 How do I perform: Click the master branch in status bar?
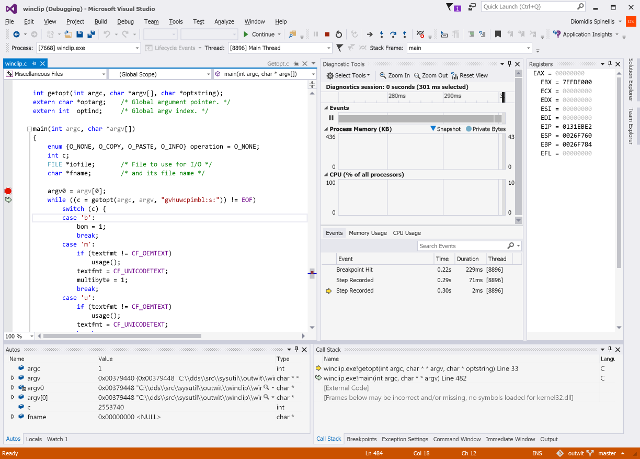[x=606, y=453]
